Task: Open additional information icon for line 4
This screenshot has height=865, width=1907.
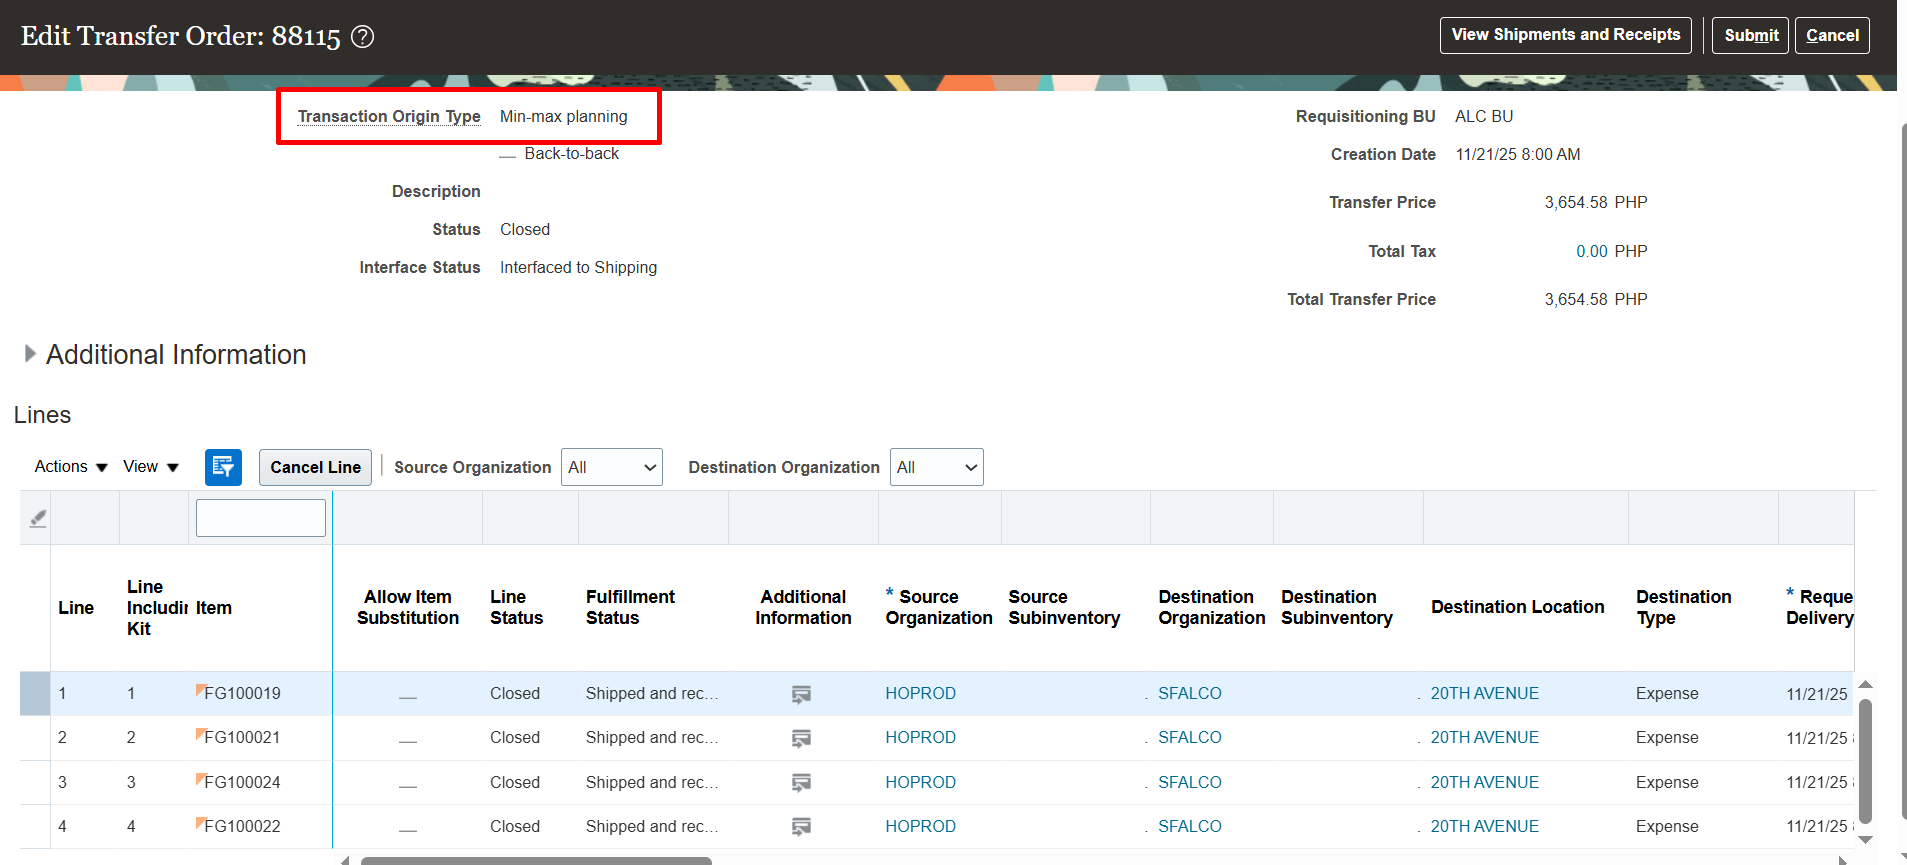Action: click(x=801, y=827)
